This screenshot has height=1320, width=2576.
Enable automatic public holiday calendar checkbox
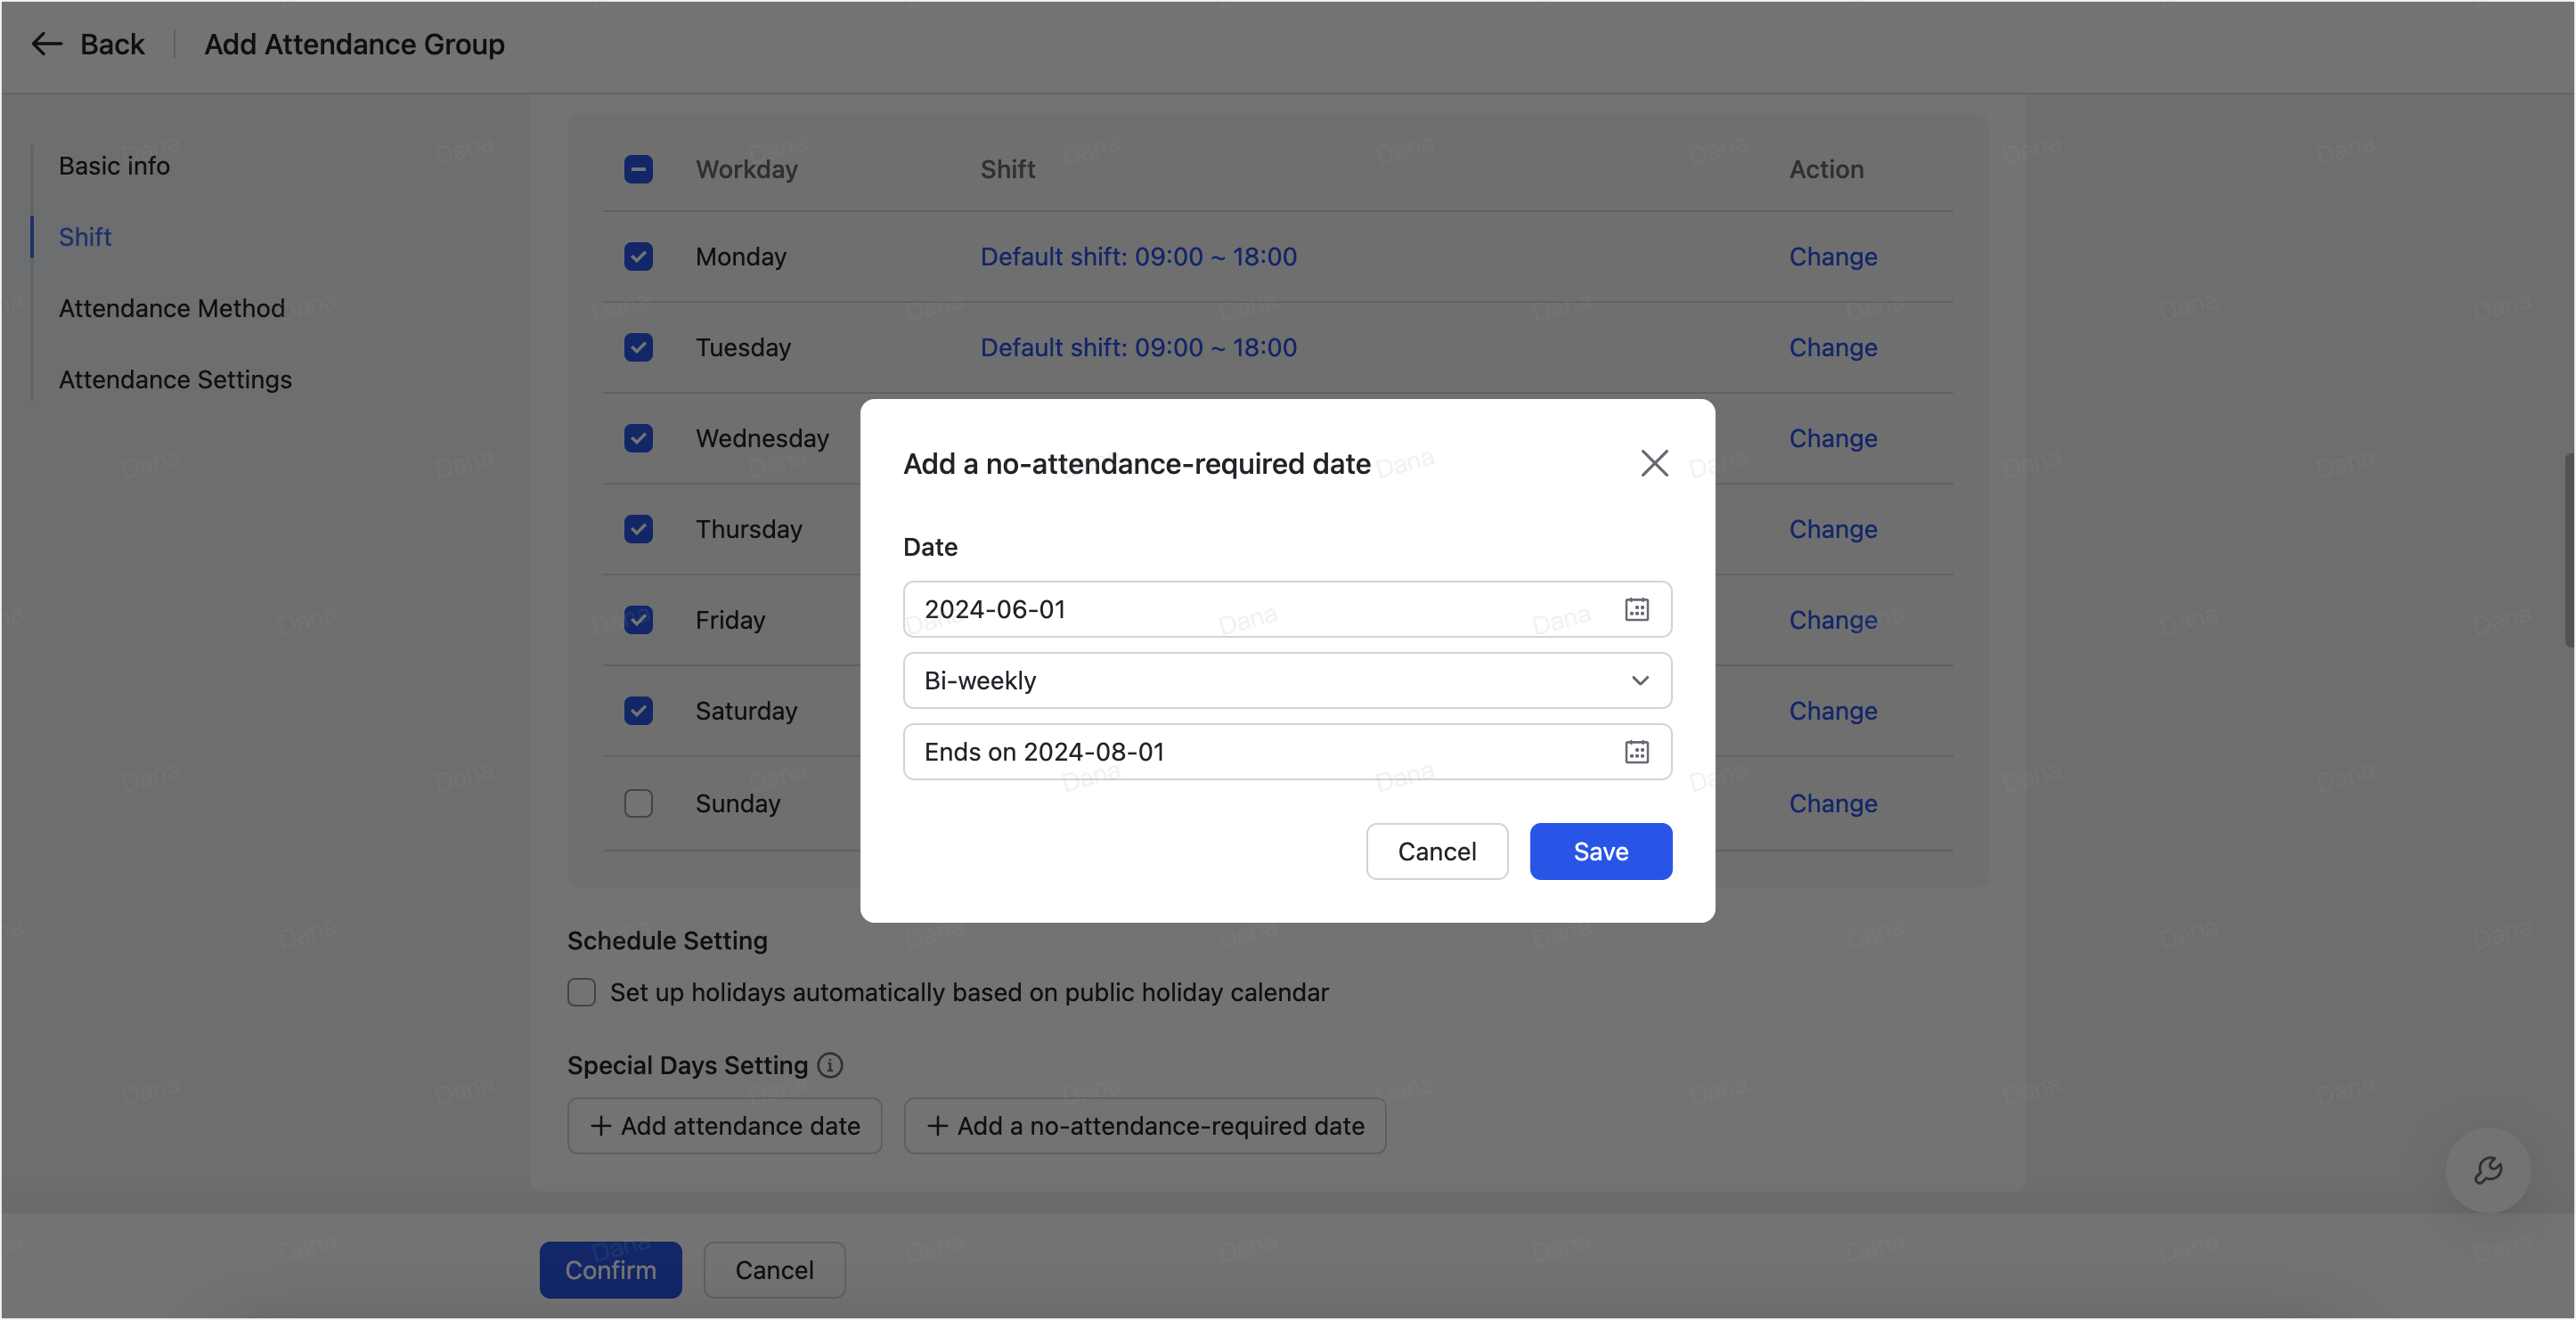(581, 992)
